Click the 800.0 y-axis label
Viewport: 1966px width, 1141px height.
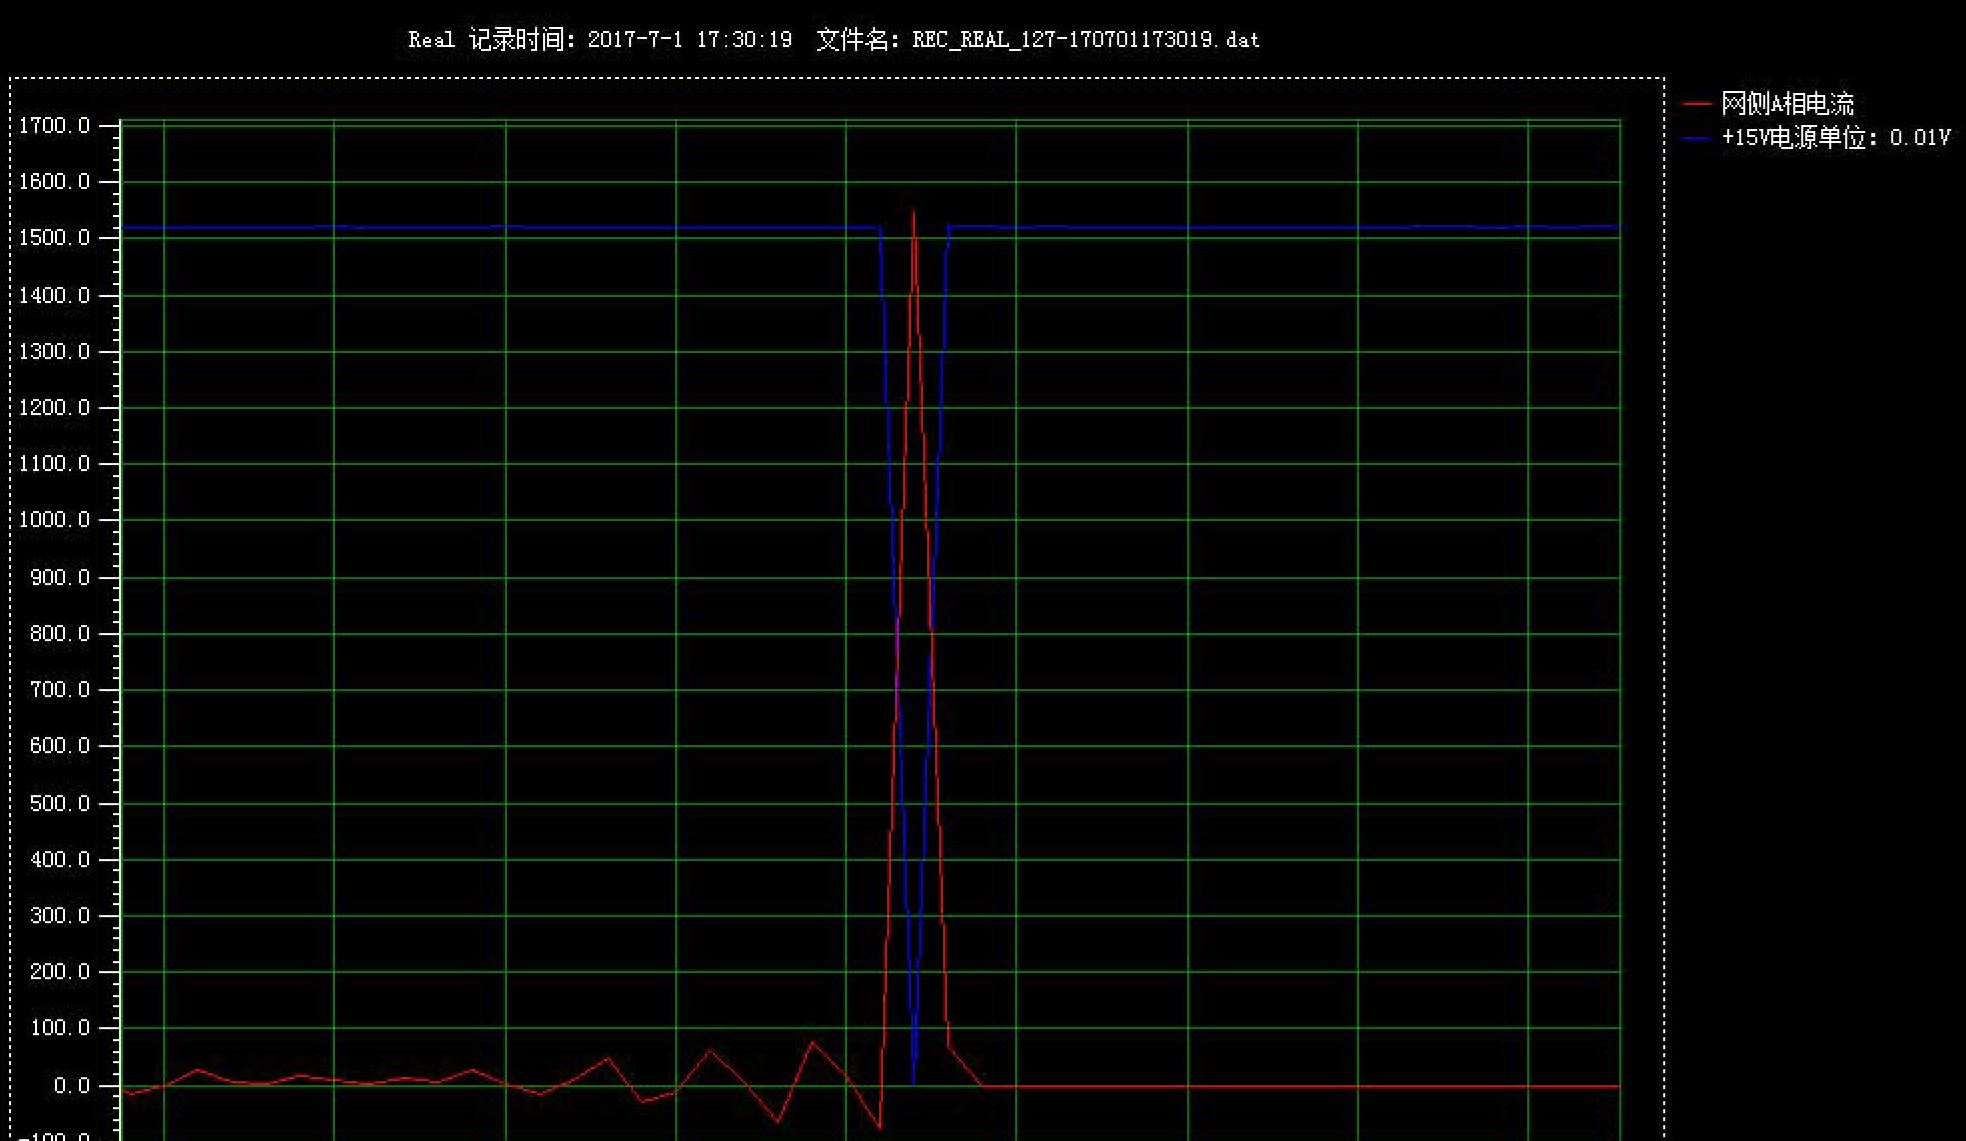tap(60, 634)
